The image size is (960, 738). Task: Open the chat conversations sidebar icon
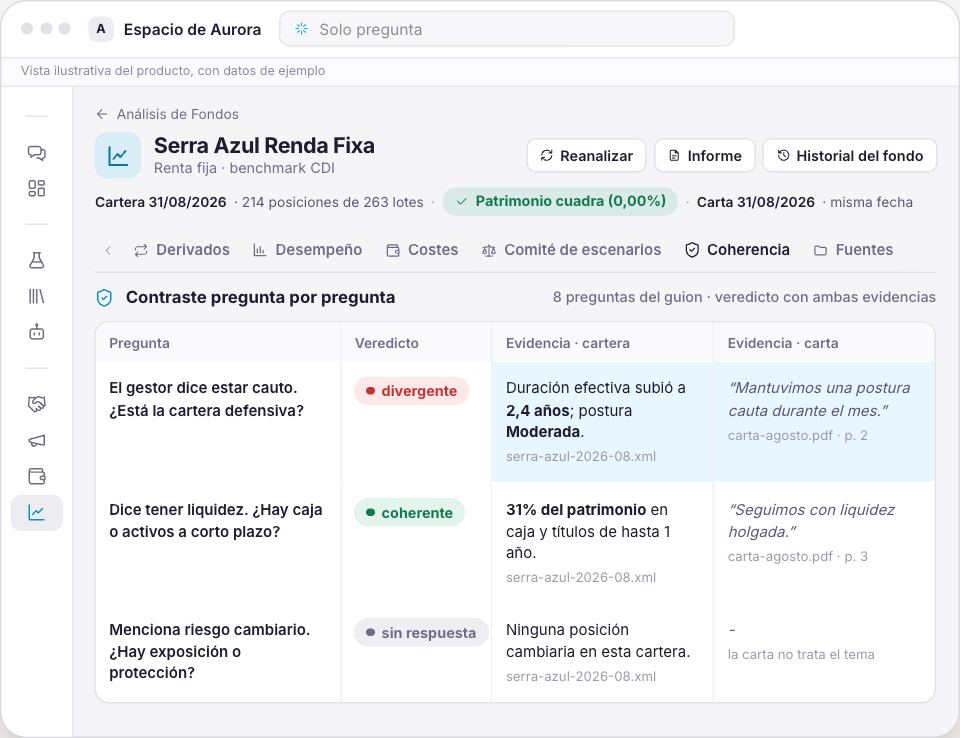pyautogui.click(x=37, y=152)
